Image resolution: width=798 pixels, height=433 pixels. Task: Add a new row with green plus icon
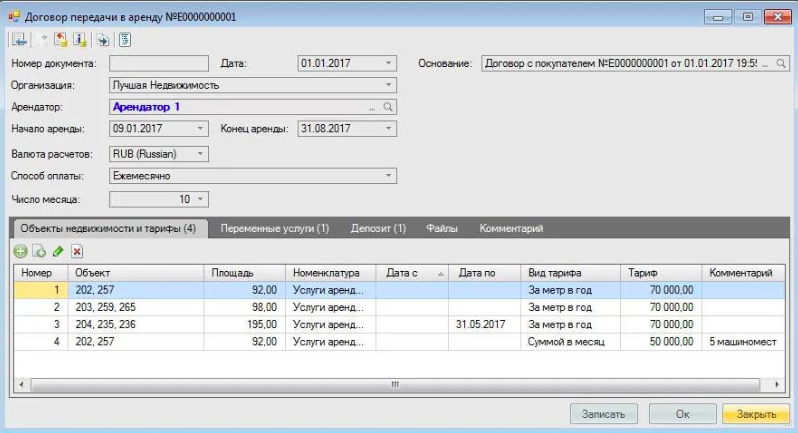[x=20, y=251]
